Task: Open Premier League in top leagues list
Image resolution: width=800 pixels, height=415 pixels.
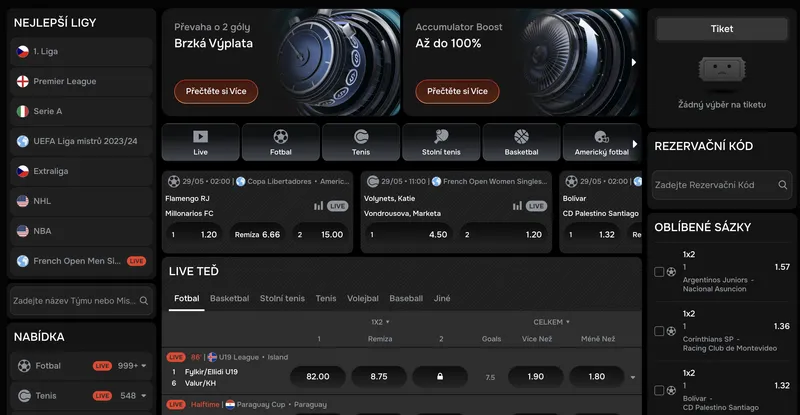Action: coord(65,81)
